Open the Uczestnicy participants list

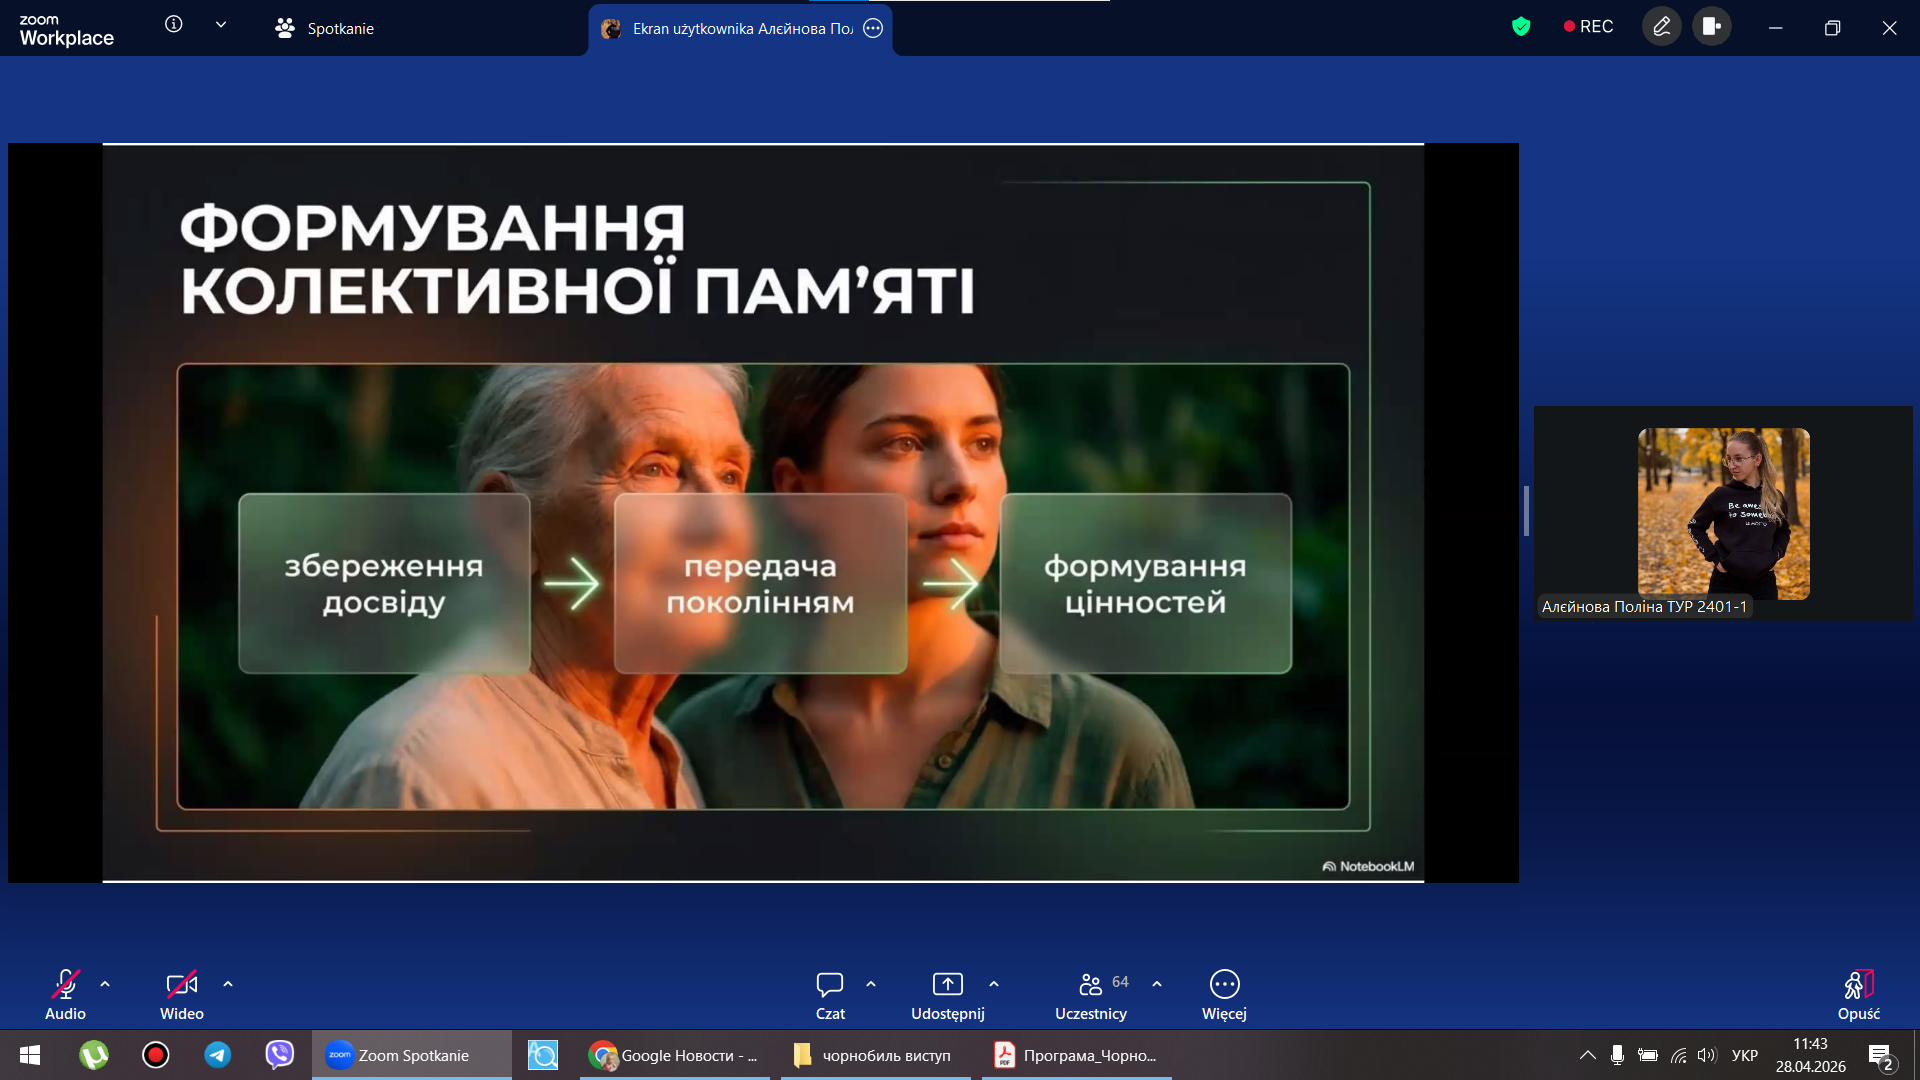[1091, 995]
